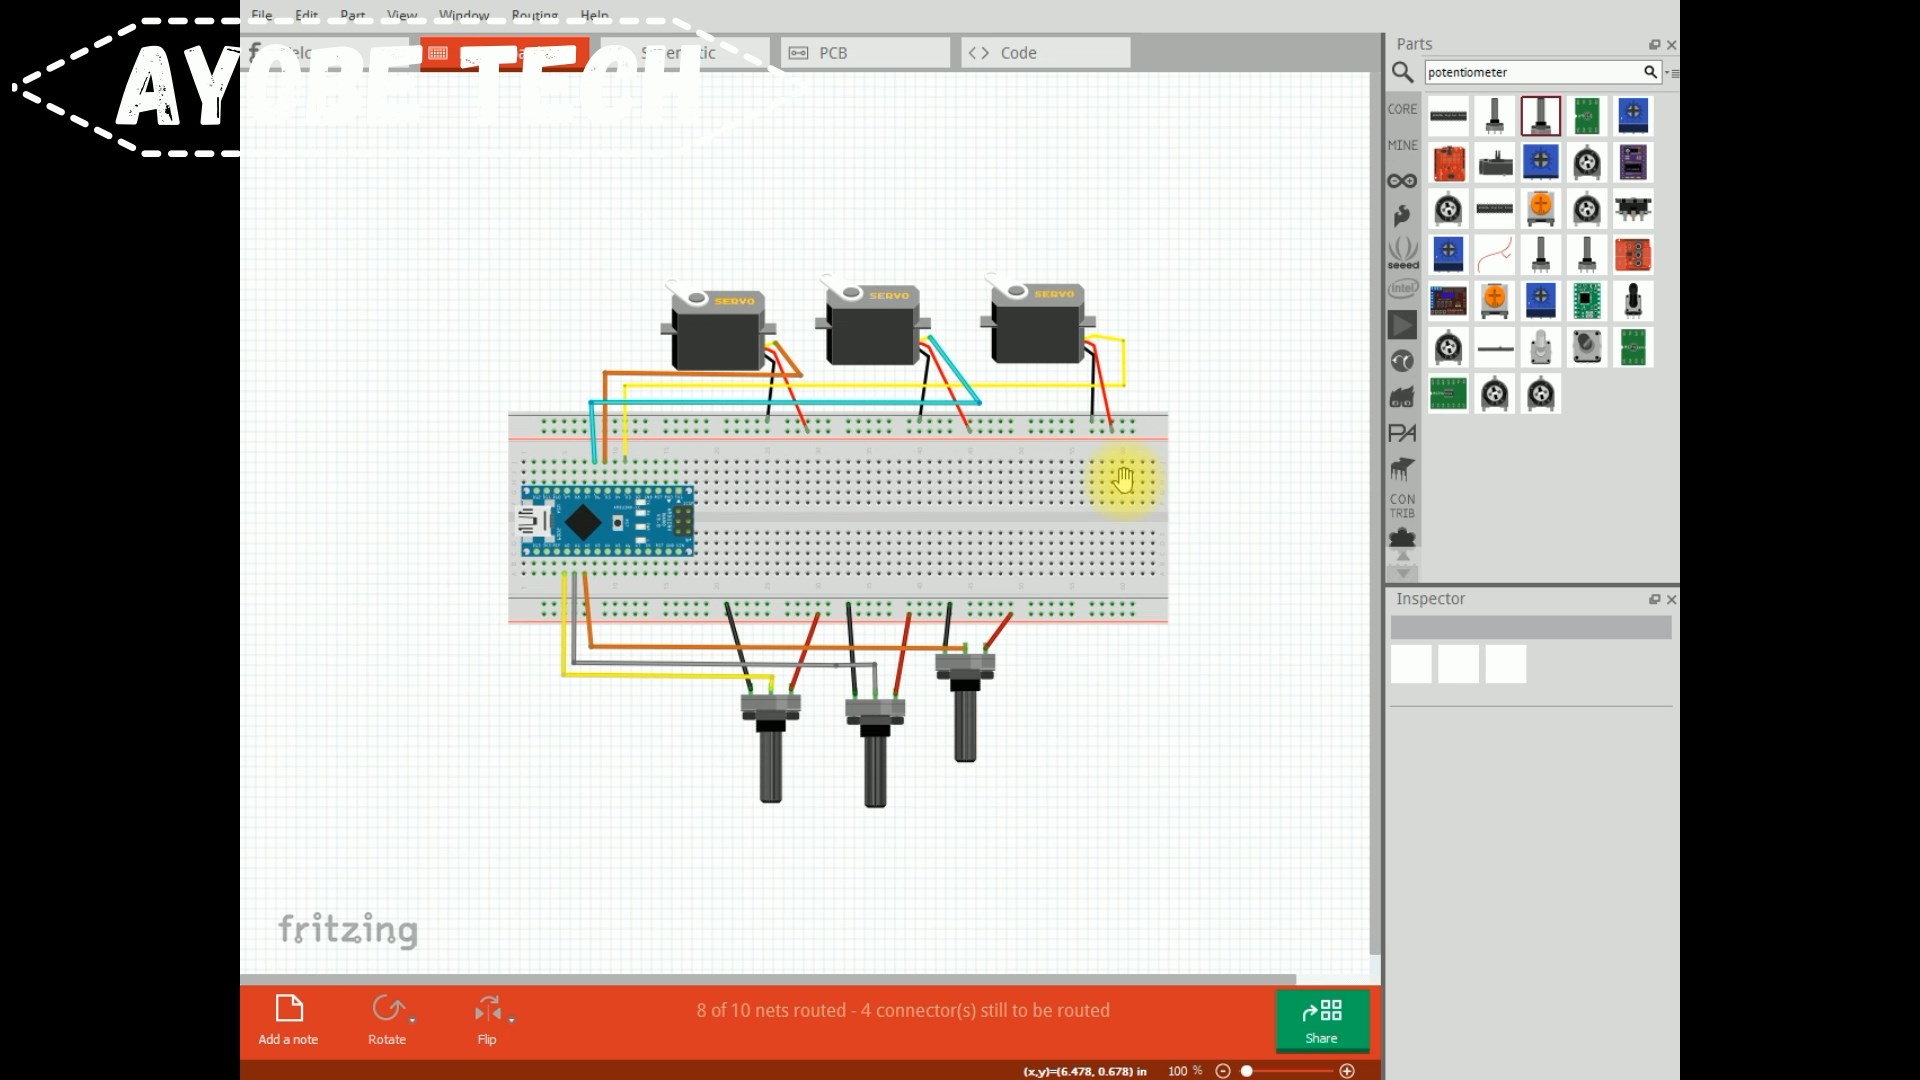This screenshot has width=1920, height=1080.
Task: Click the CORE parts category icon
Action: (x=1402, y=108)
